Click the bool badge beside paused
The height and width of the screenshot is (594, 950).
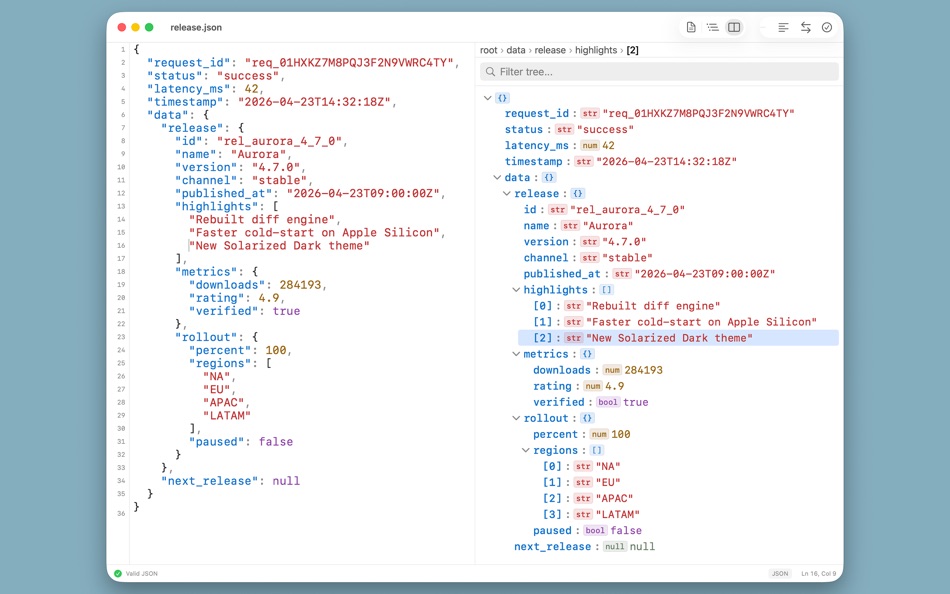coord(595,530)
